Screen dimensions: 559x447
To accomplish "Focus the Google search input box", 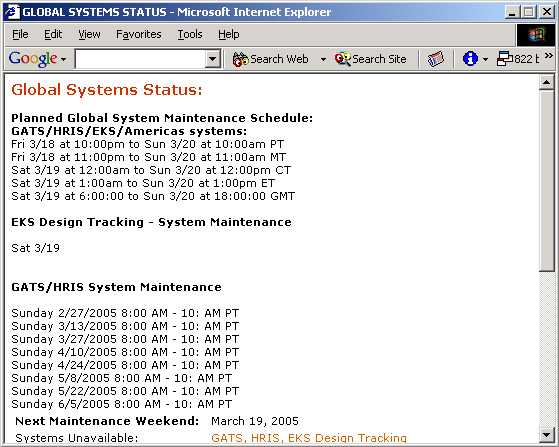I will coord(140,59).
